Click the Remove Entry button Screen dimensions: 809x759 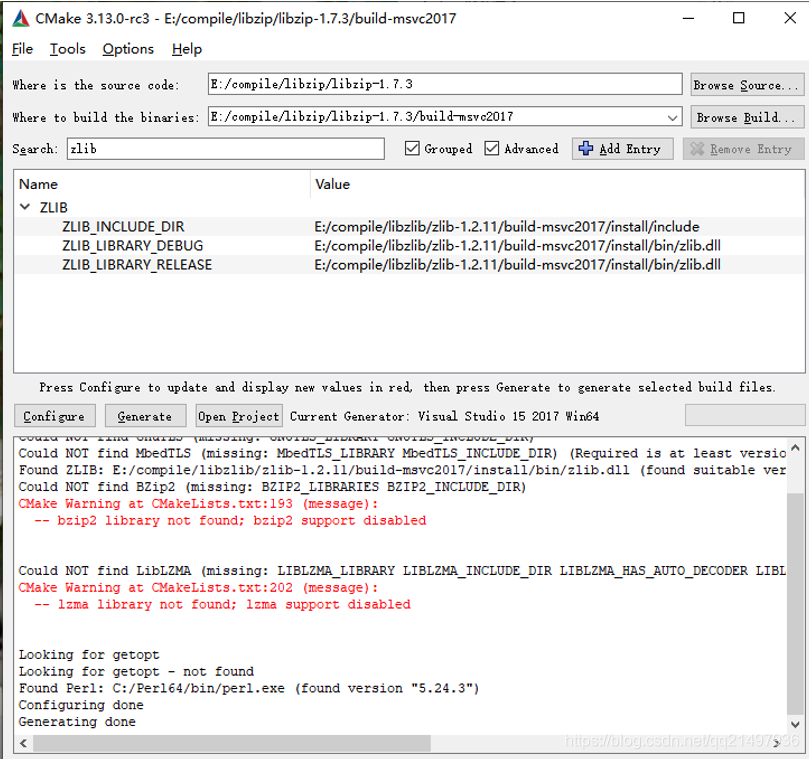coord(743,149)
